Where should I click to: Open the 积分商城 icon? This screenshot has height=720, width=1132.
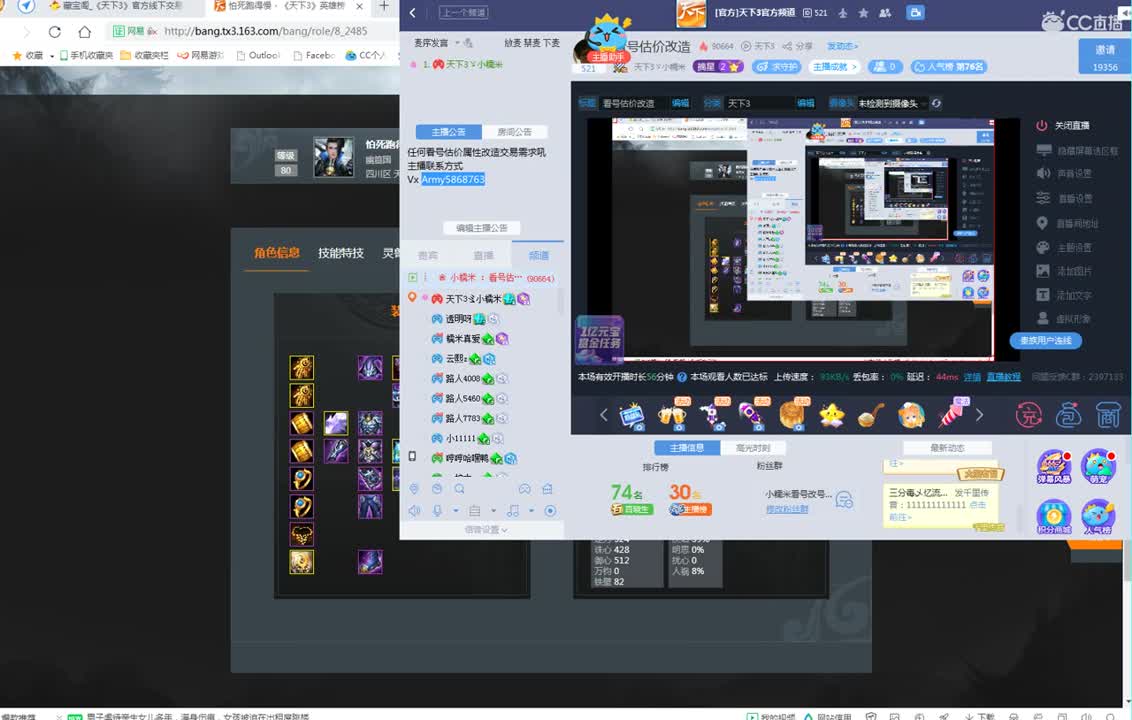coord(1053,518)
